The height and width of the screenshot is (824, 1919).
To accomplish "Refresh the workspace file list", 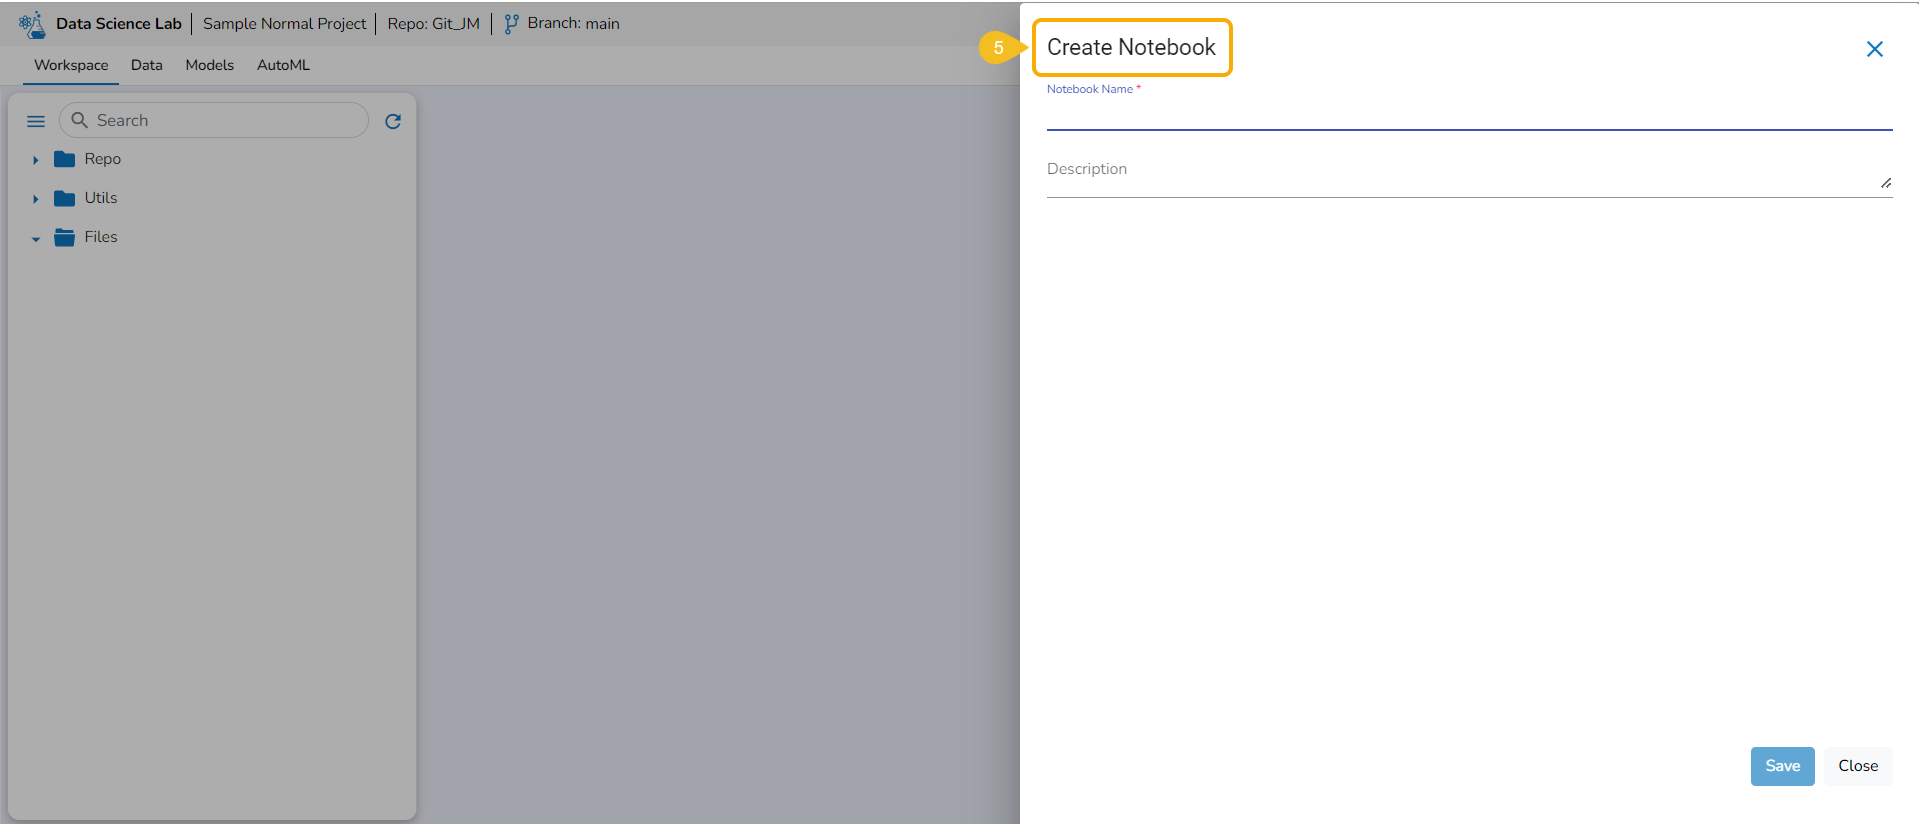I will [393, 121].
